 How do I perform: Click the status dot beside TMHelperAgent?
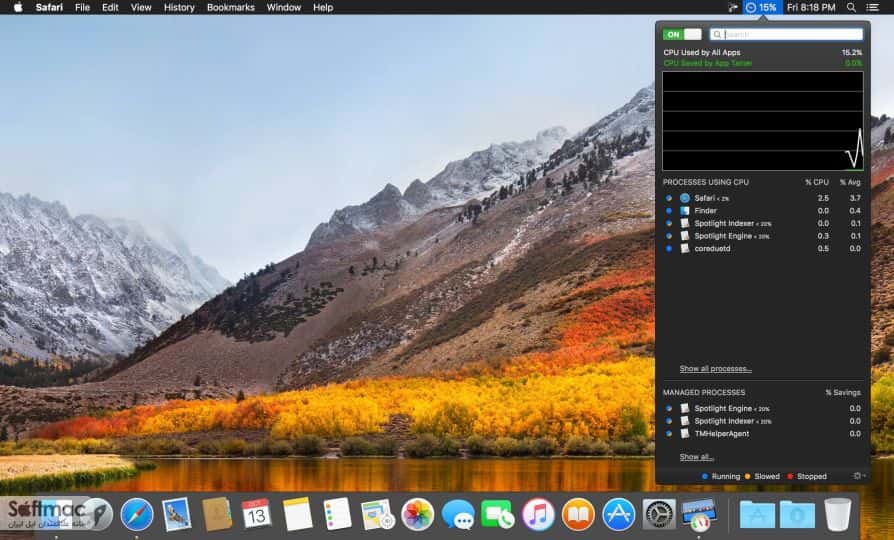669,434
